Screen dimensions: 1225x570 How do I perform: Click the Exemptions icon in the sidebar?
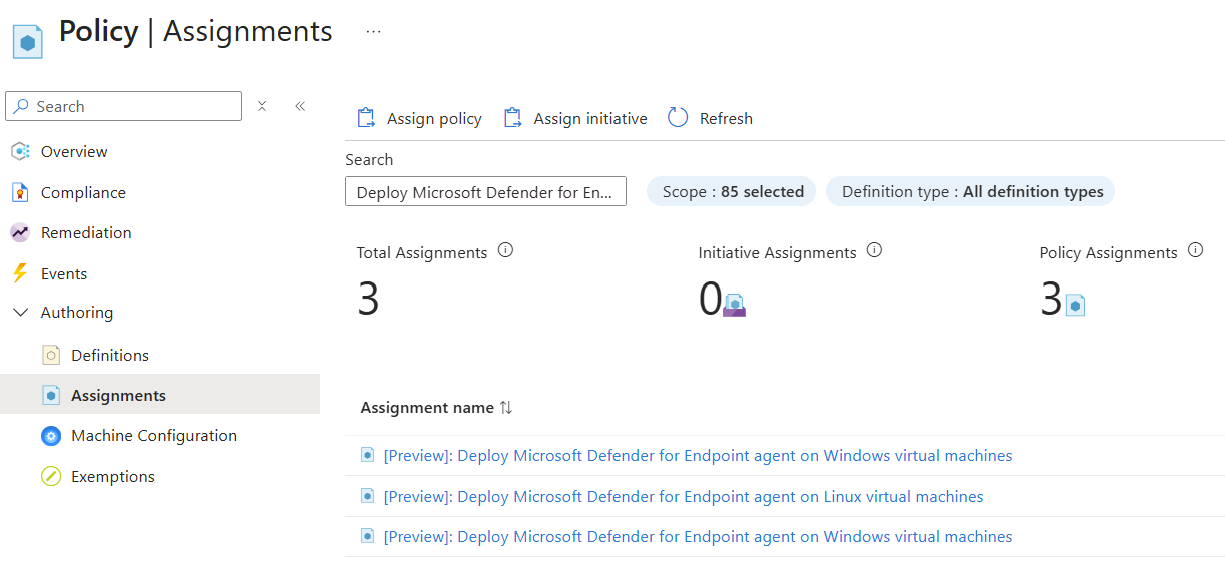[x=51, y=477]
